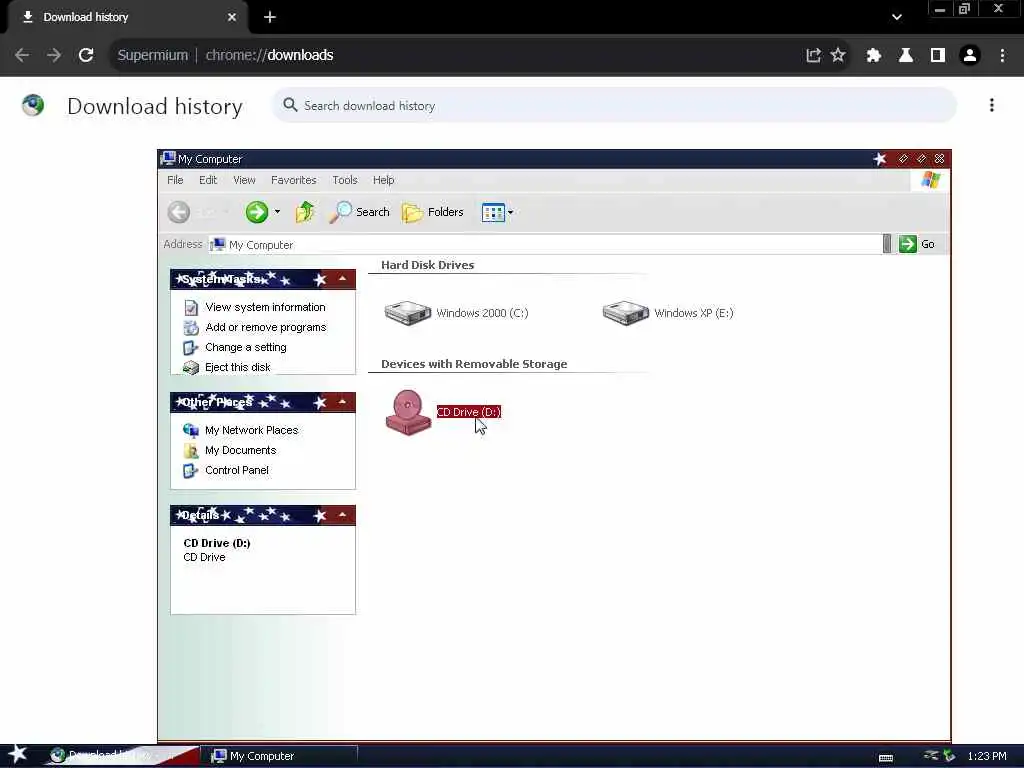Image resolution: width=1024 pixels, height=768 pixels.
Task: Open the View menu in My Computer
Action: pyautogui.click(x=244, y=180)
